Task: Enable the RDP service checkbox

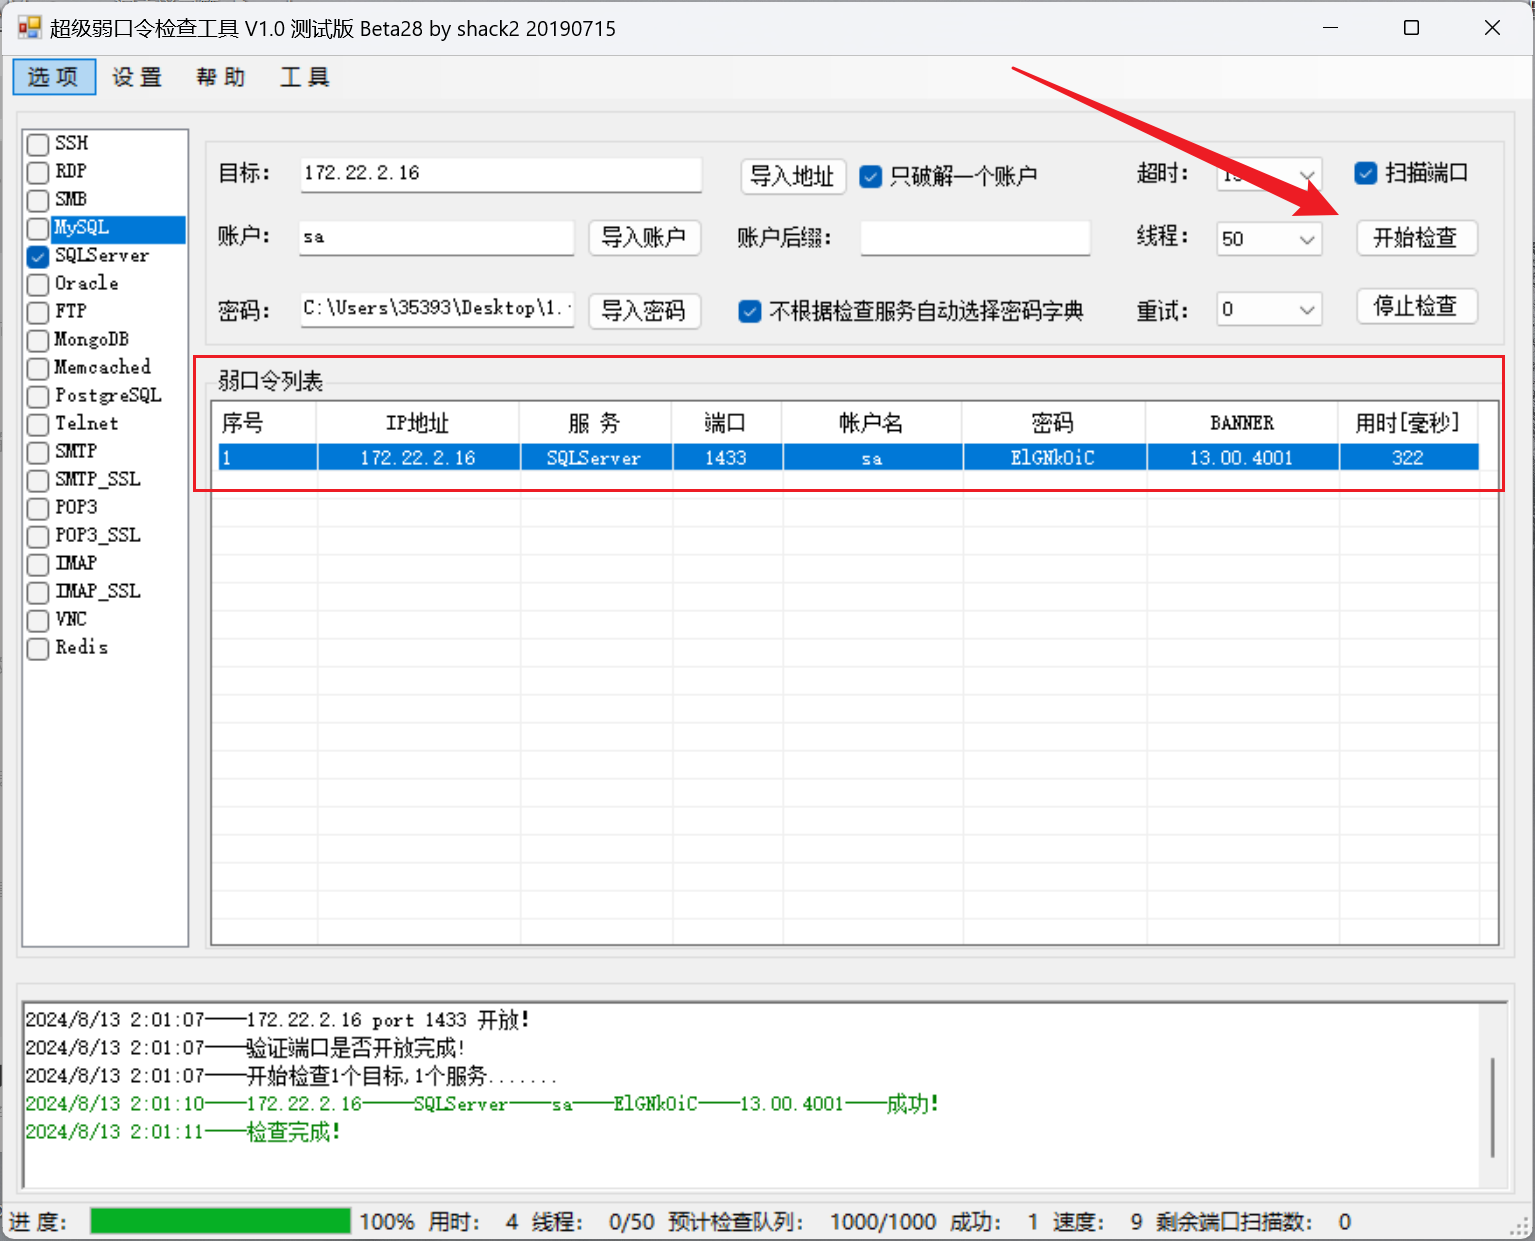Action: [x=38, y=172]
